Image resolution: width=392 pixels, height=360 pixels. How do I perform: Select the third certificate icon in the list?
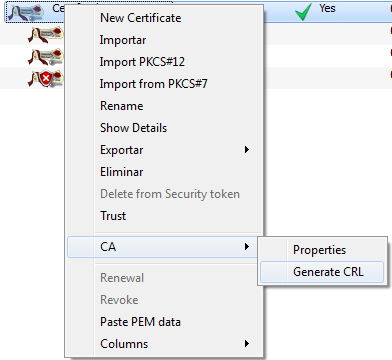point(45,56)
